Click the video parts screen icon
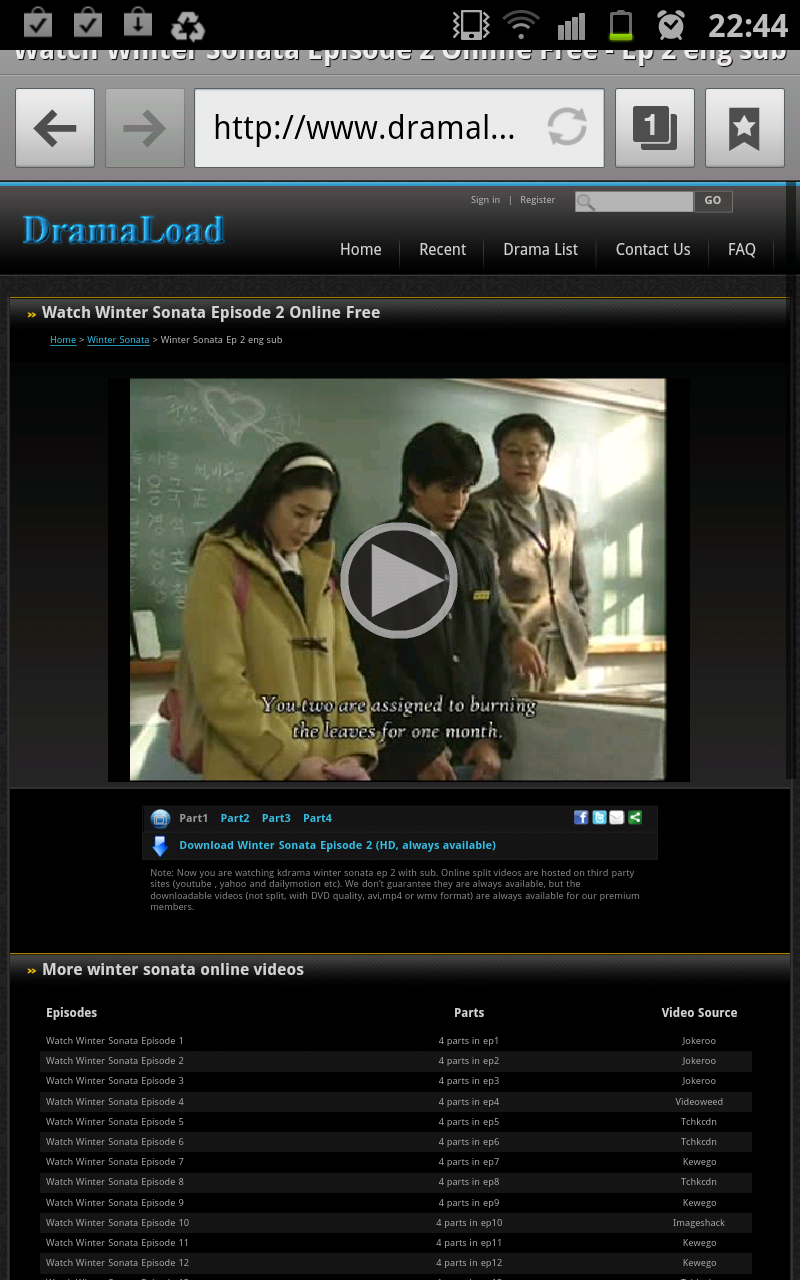 [x=160, y=819]
